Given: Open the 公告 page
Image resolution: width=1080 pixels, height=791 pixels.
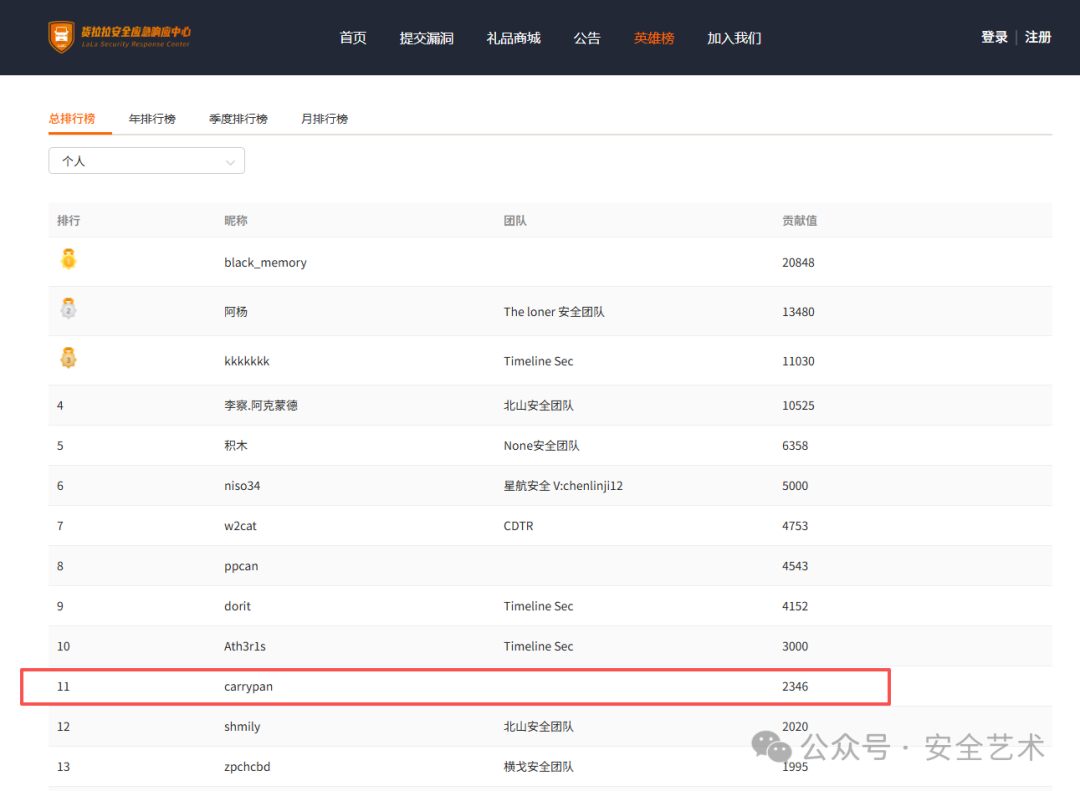Looking at the screenshot, I should (587, 38).
